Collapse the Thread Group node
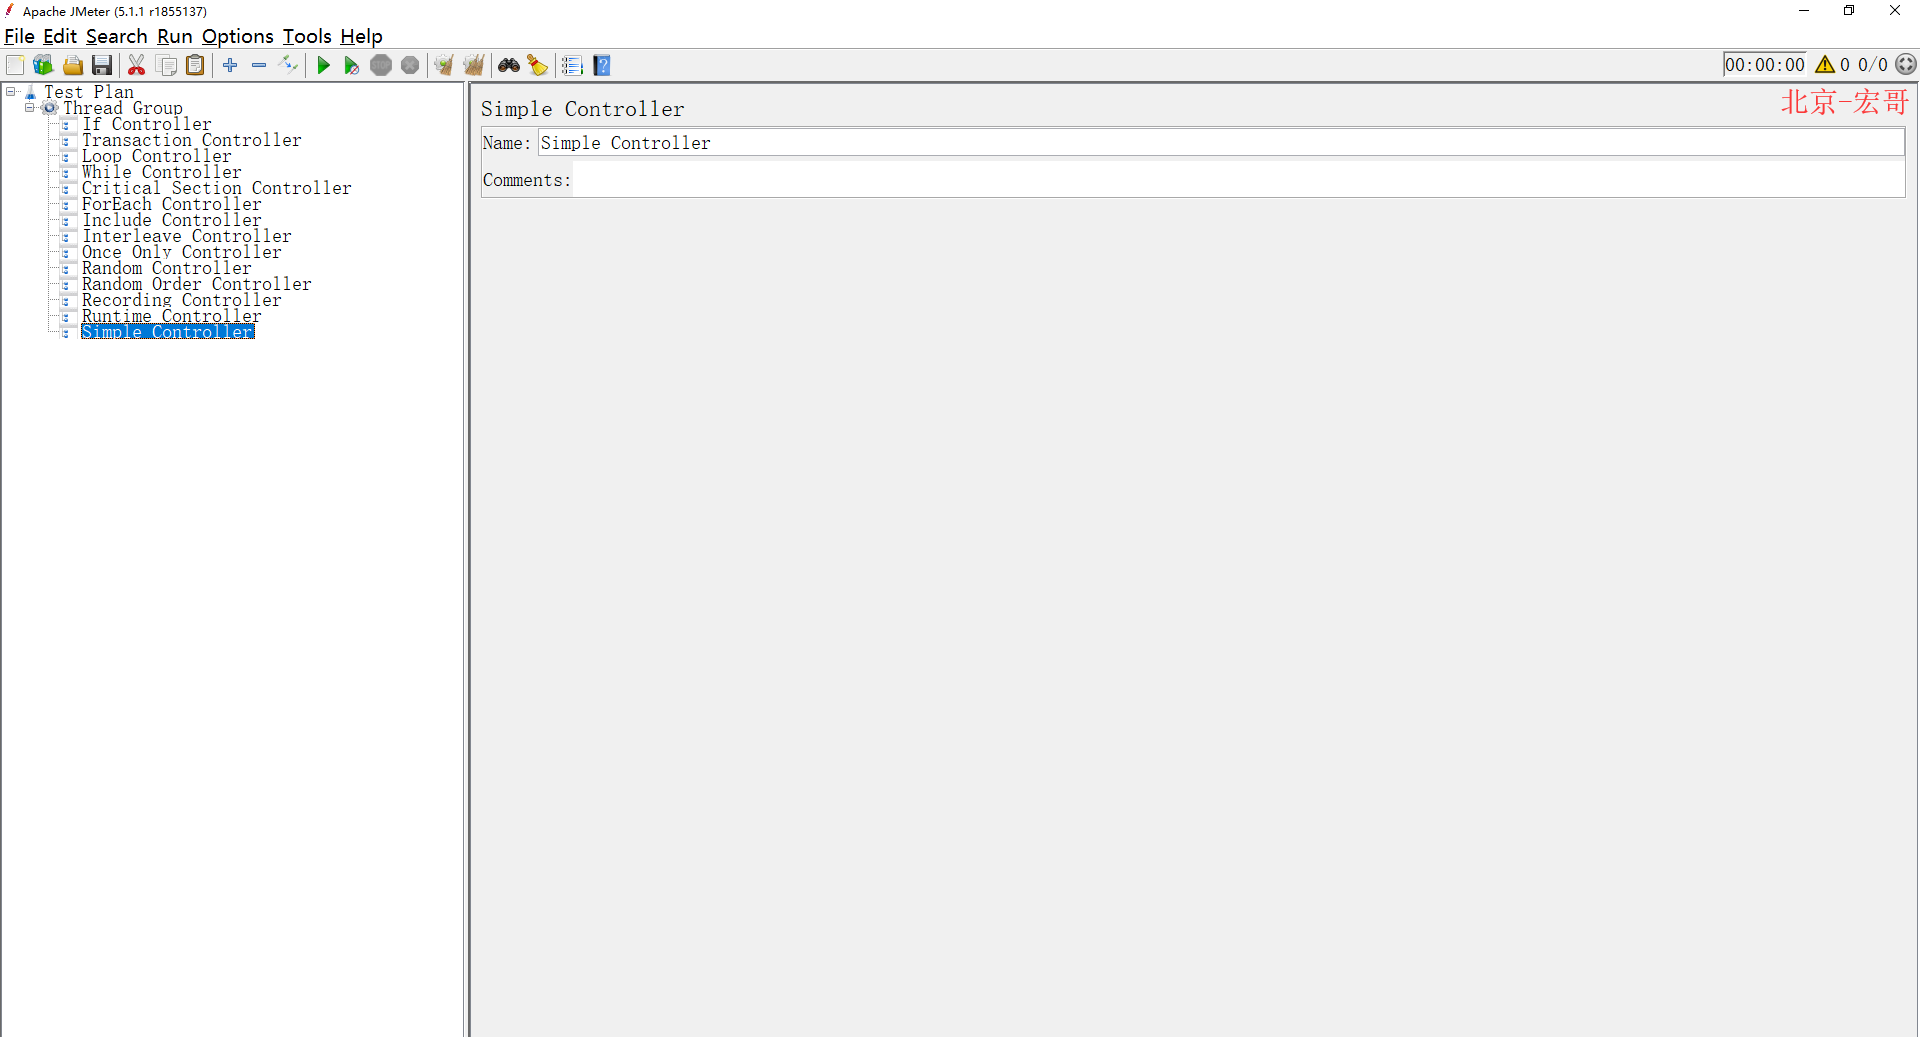 pyautogui.click(x=30, y=108)
